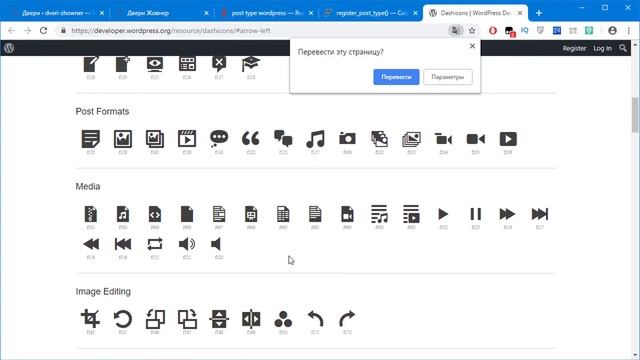Go back to previous page
640x360 pixels.
click(11, 31)
